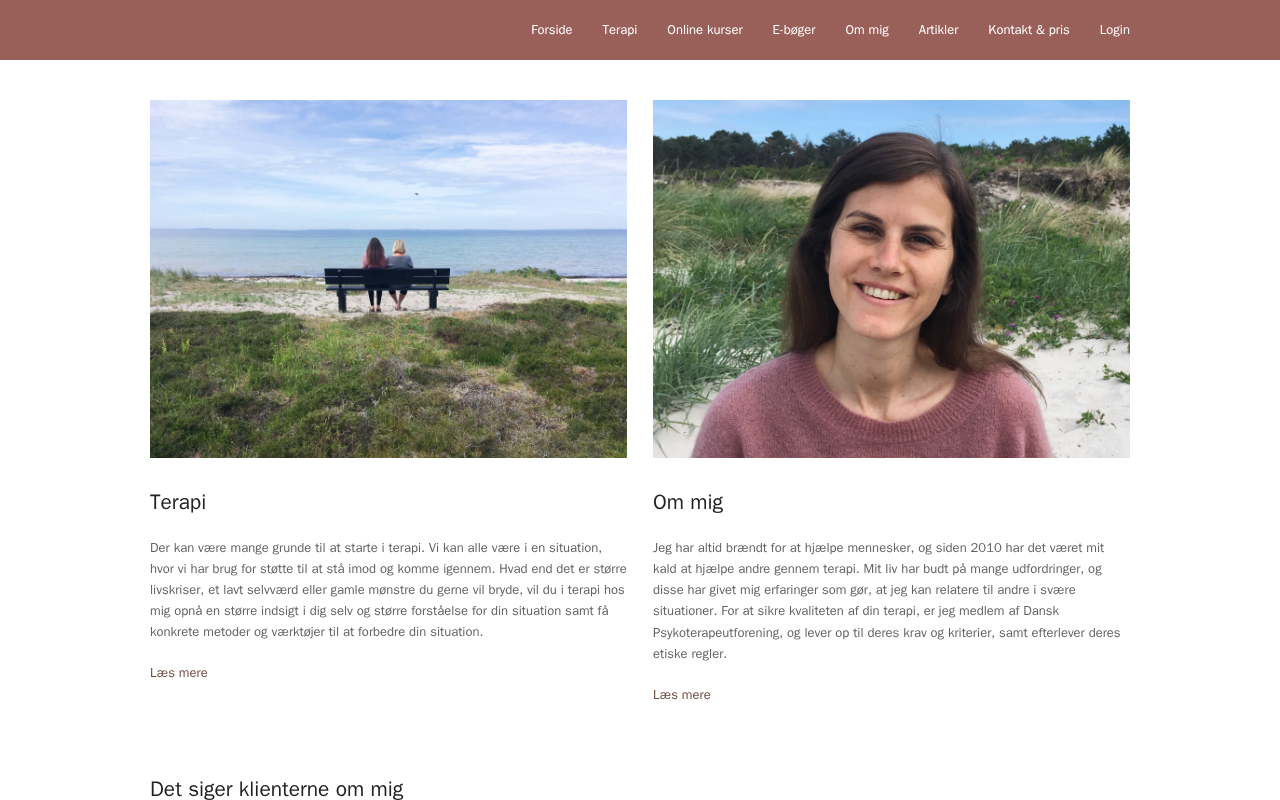Click the two people sitting on the bench
Screen dimensions: 1280x800
coord(387,271)
